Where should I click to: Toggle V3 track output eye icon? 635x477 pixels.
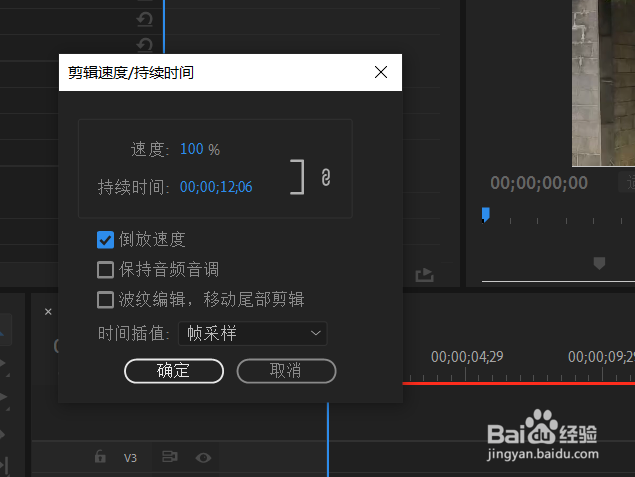pos(203,458)
